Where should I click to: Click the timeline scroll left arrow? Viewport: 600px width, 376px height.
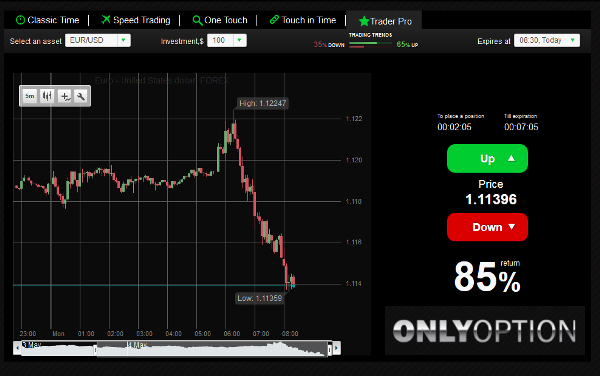point(17,348)
